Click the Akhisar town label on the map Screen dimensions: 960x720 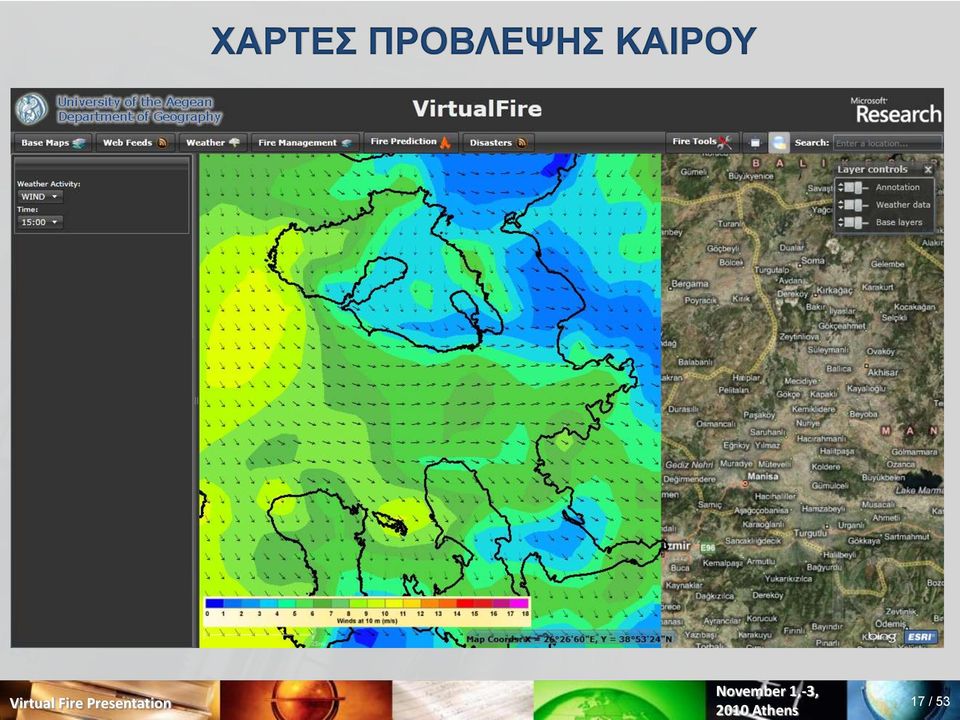(882, 372)
